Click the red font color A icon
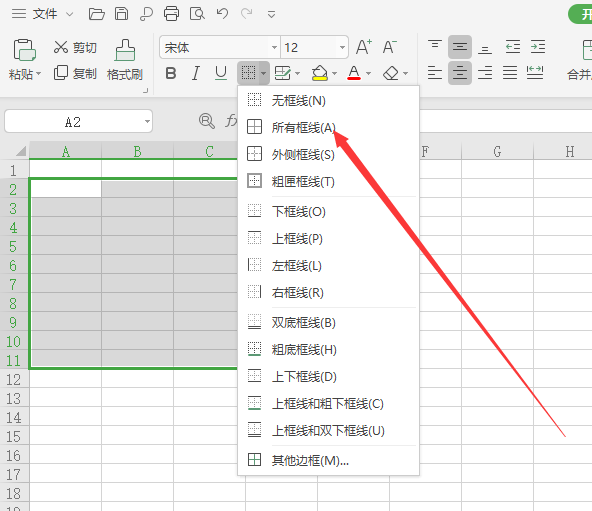592x511 pixels. click(x=354, y=73)
